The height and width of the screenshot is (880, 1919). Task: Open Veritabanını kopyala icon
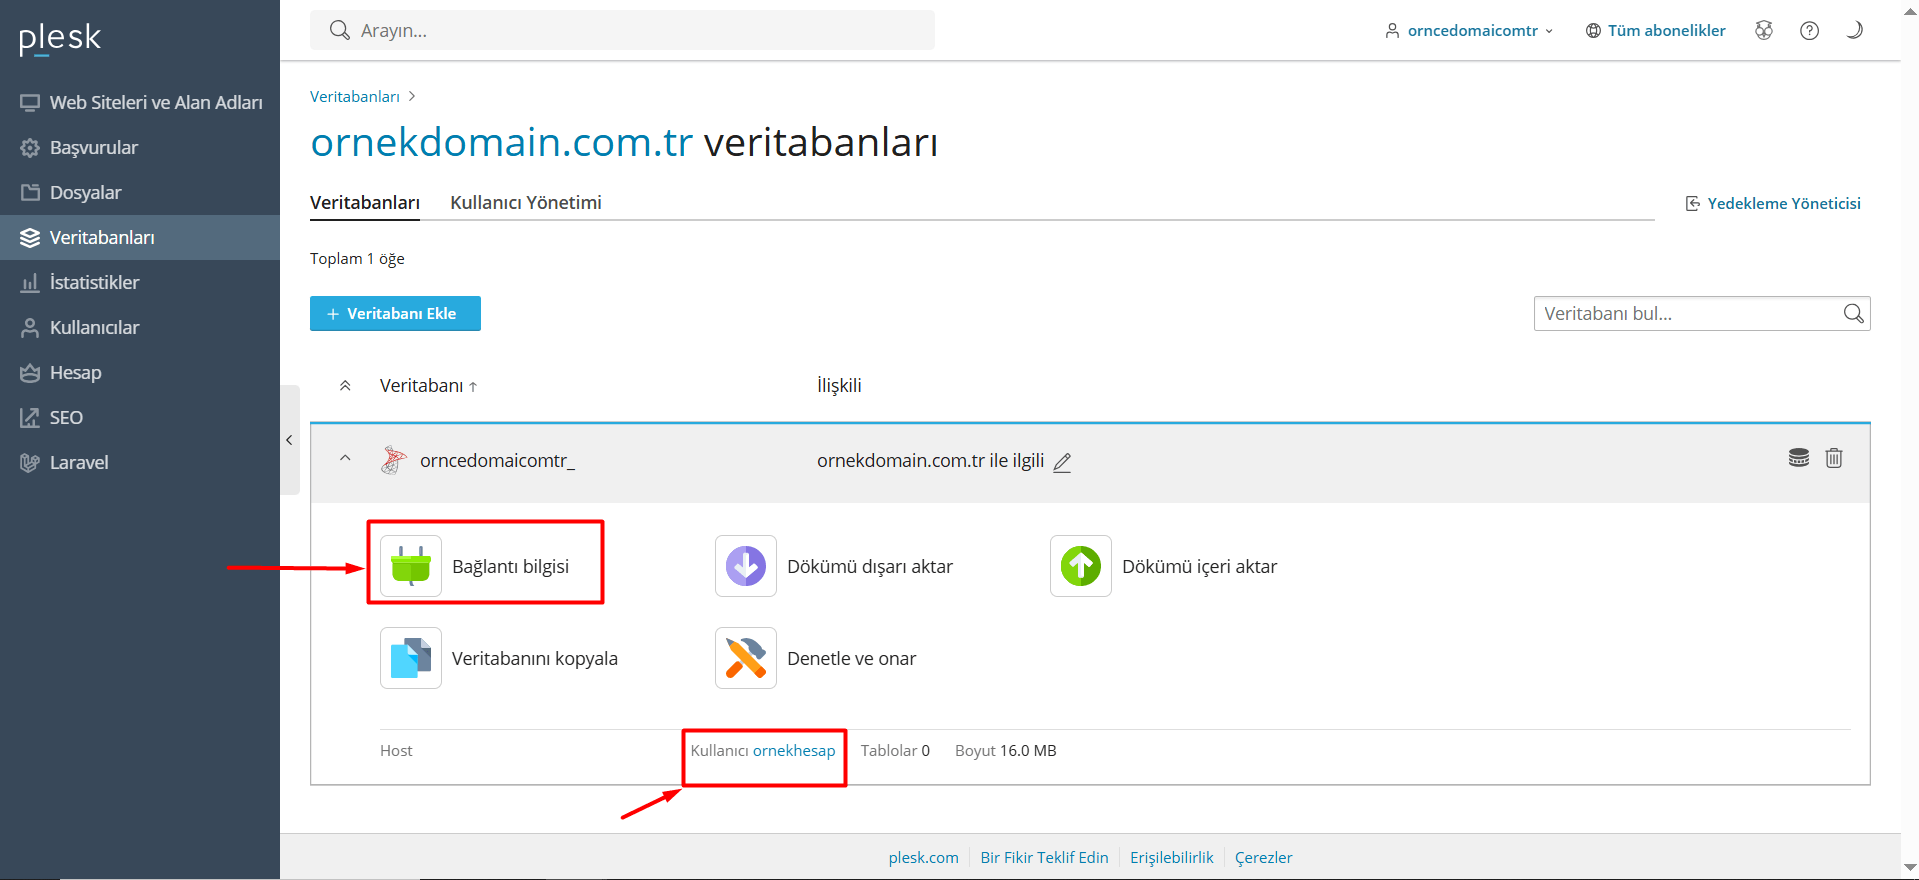pos(410,658)
